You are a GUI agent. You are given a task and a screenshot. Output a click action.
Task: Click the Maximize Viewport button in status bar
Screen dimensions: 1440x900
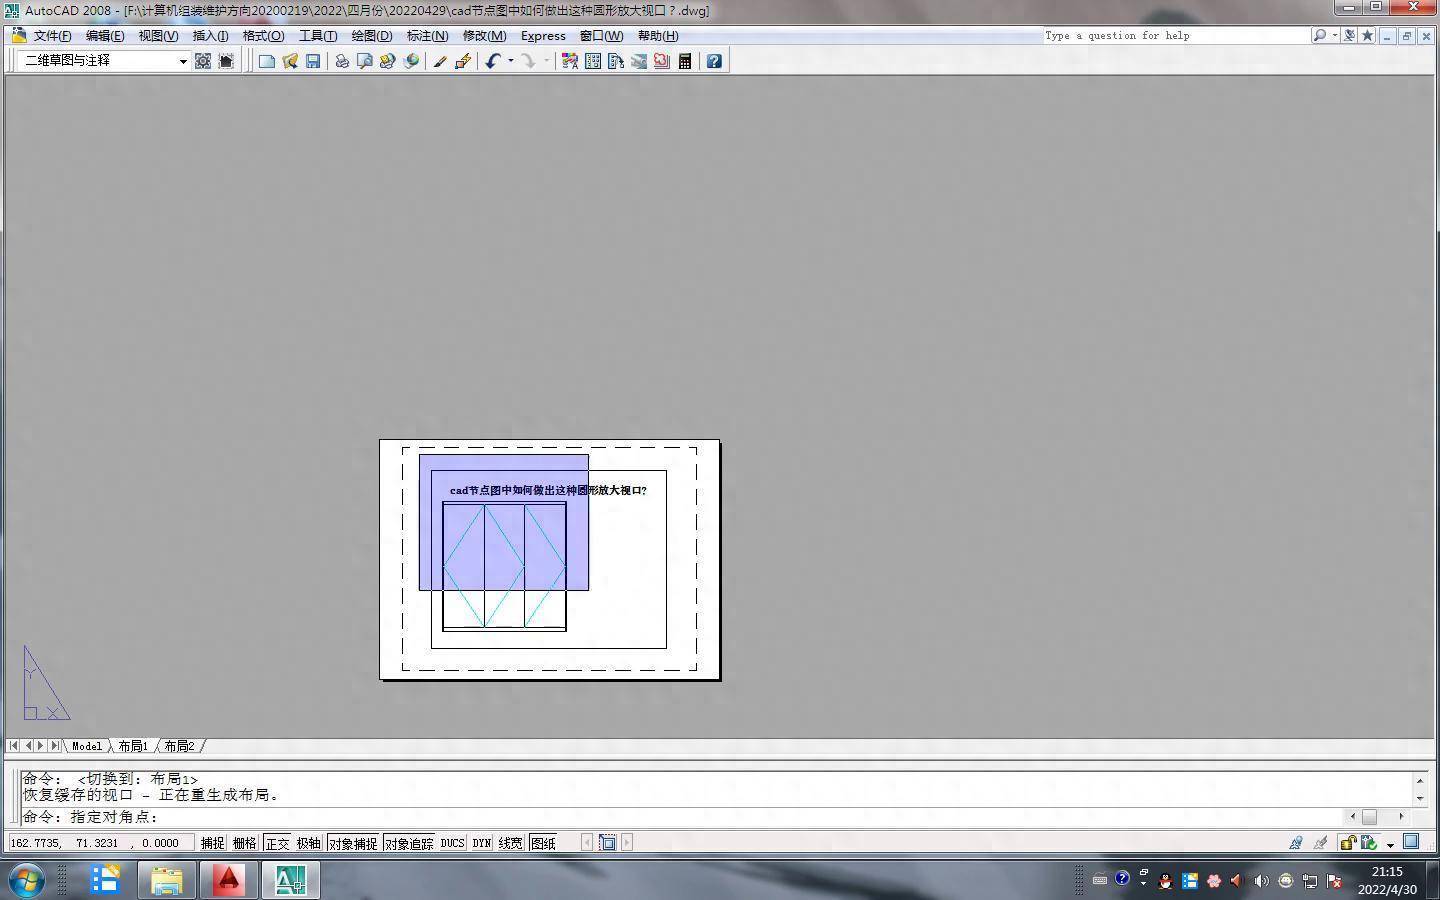tap(607, 843)
